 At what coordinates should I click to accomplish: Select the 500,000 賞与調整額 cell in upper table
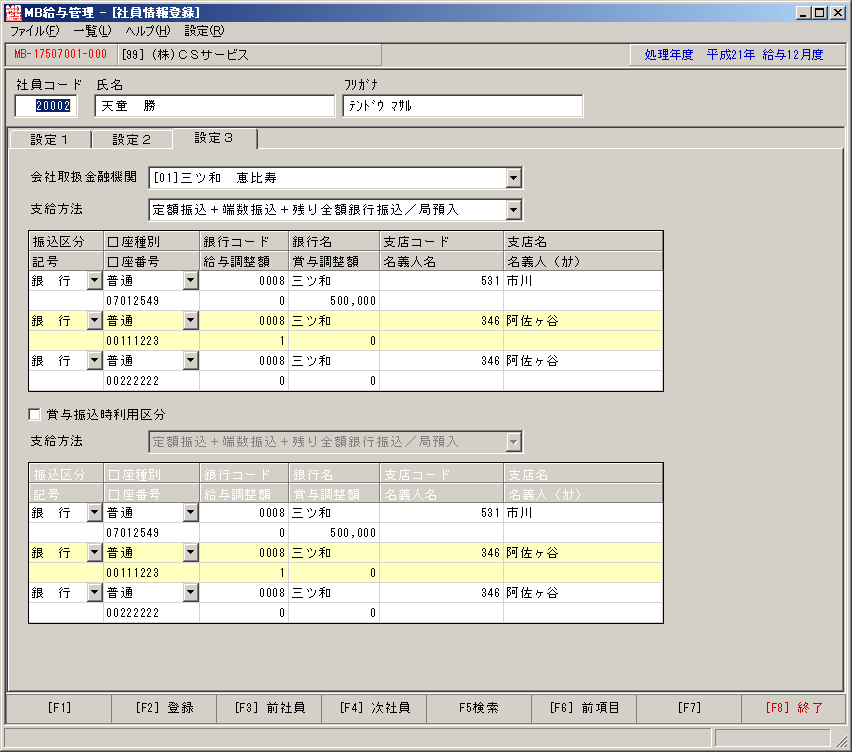click(334, 301)
